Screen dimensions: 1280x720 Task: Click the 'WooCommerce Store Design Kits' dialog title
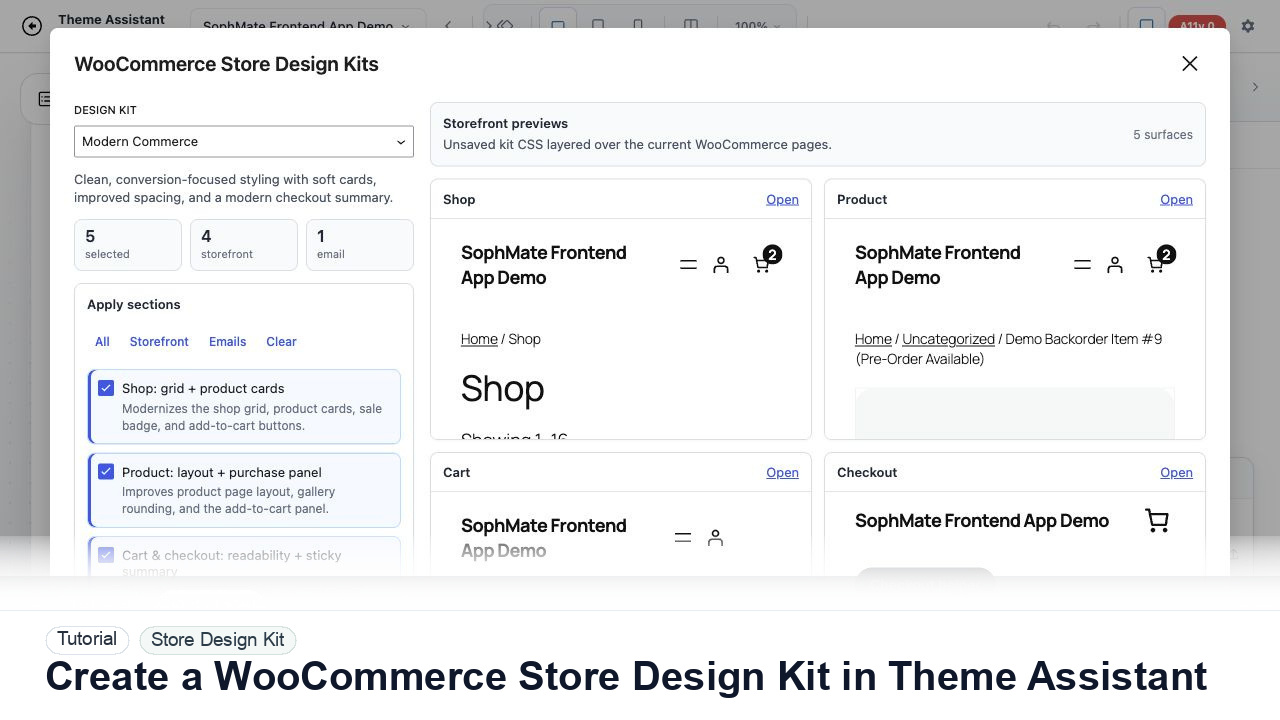point(226,64)
